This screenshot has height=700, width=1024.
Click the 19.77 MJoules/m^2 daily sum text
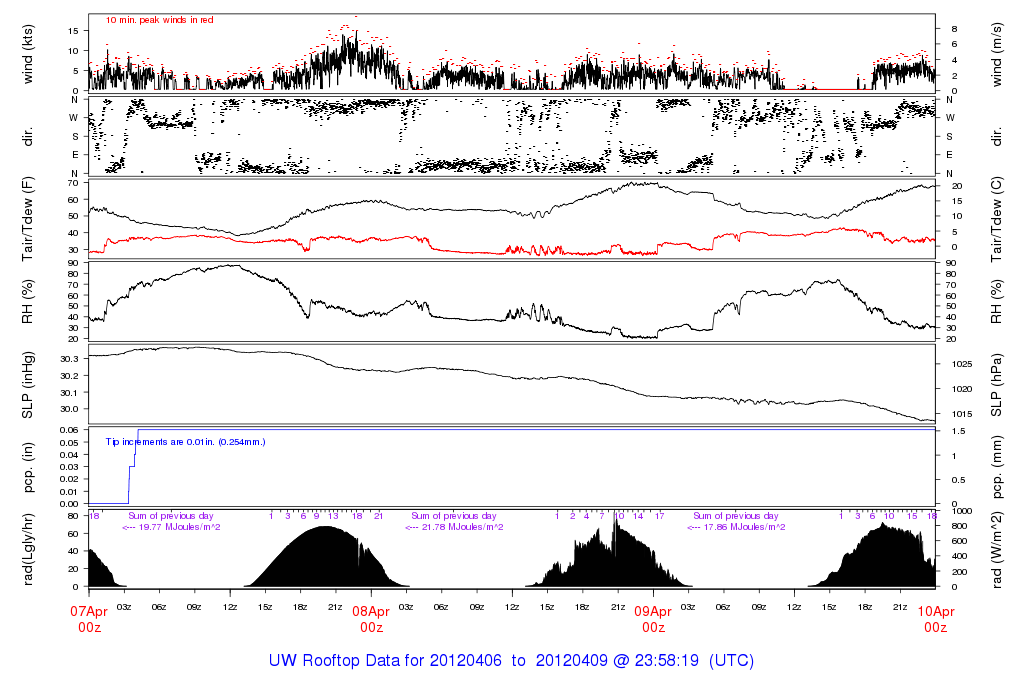click(x=170, y=527)
